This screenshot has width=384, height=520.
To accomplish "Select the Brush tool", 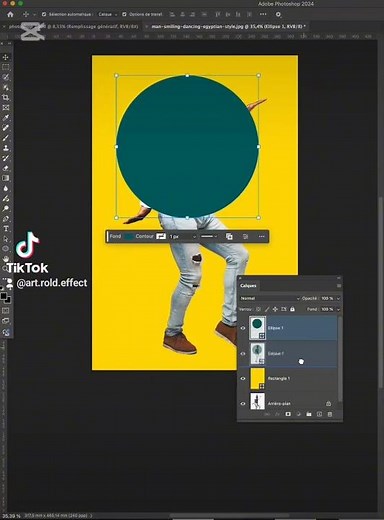I will click(6, 138).
